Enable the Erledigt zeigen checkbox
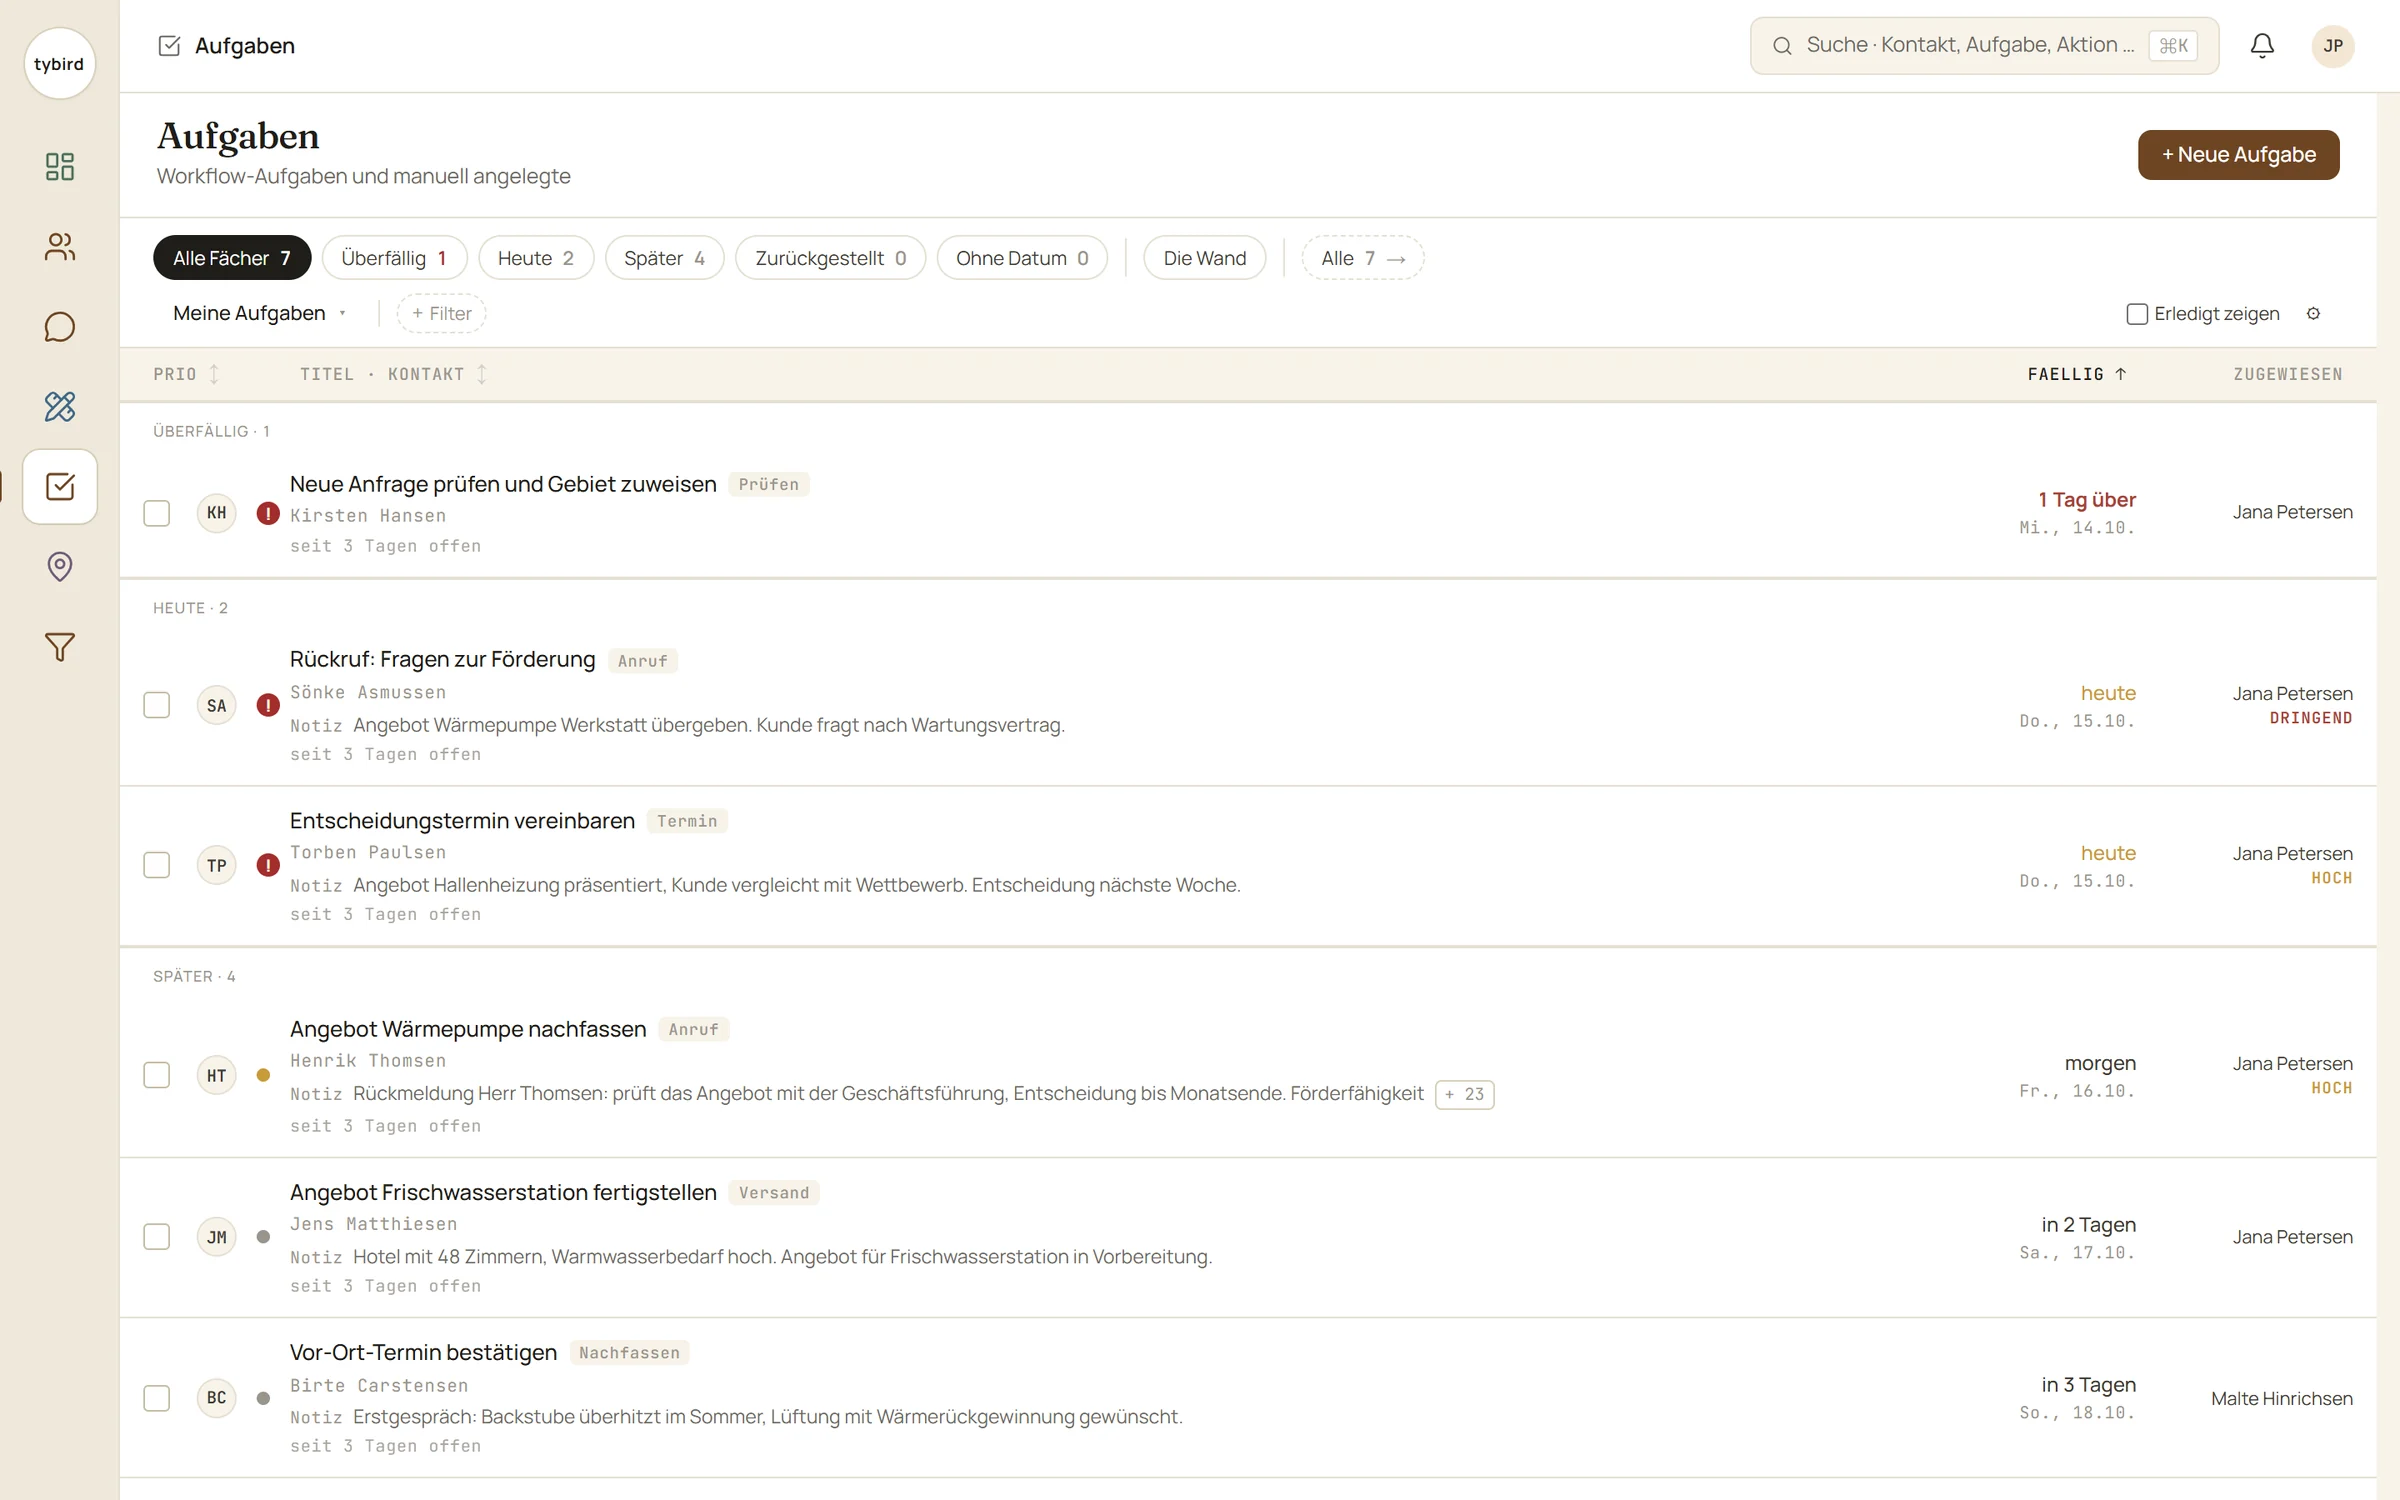Viewport: 2400px width, 1500px height. [2136, 314]
